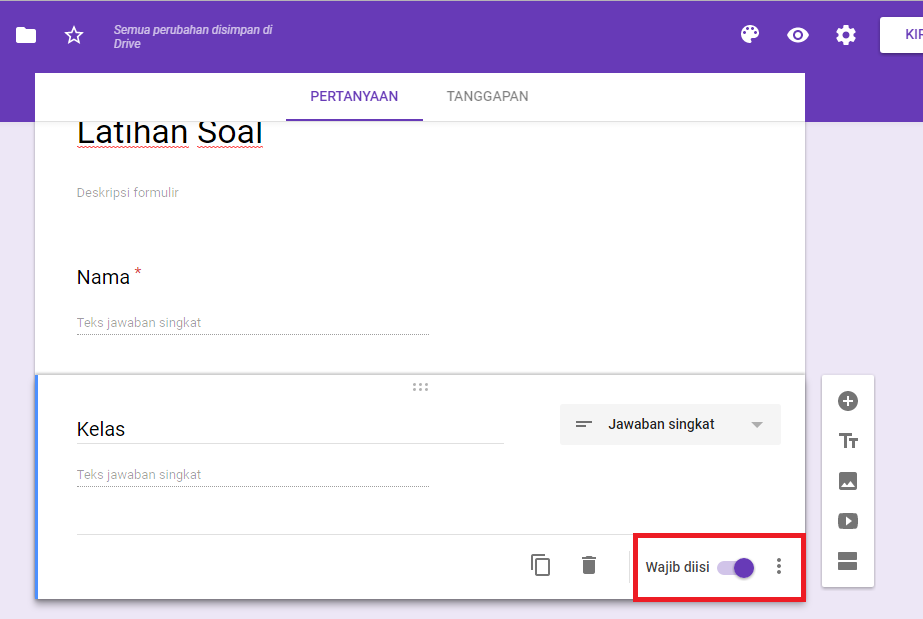923x619 pixels.
Task: Open the Jawaban singkat question type dropdown
Action: pos(670,424)
